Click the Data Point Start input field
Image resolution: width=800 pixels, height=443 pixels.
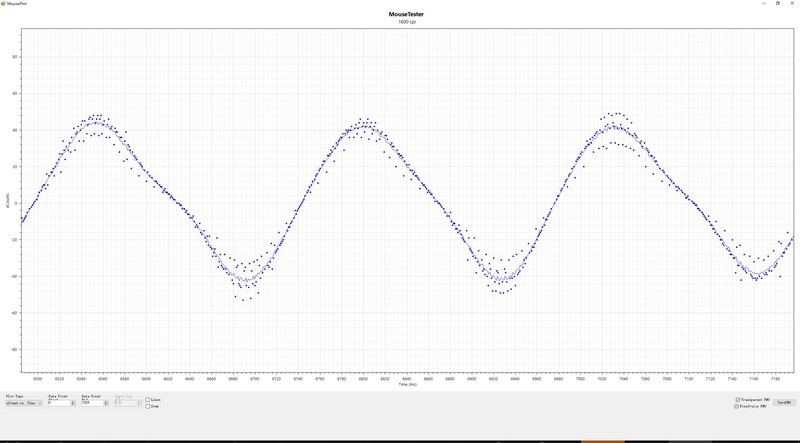(59, 403)
